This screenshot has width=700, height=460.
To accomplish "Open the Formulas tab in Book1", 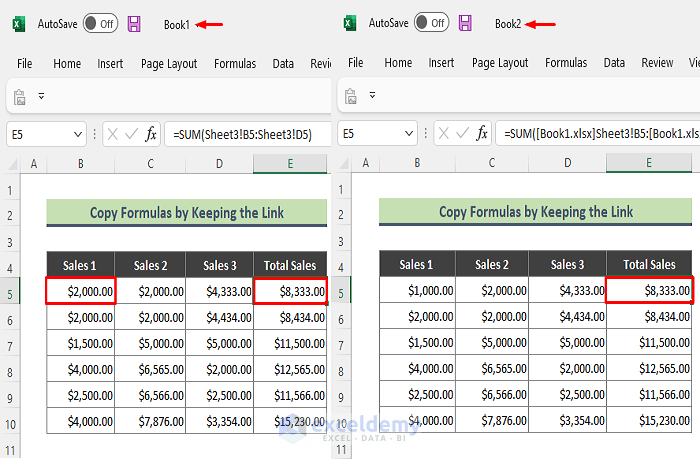I will point(235,63).
